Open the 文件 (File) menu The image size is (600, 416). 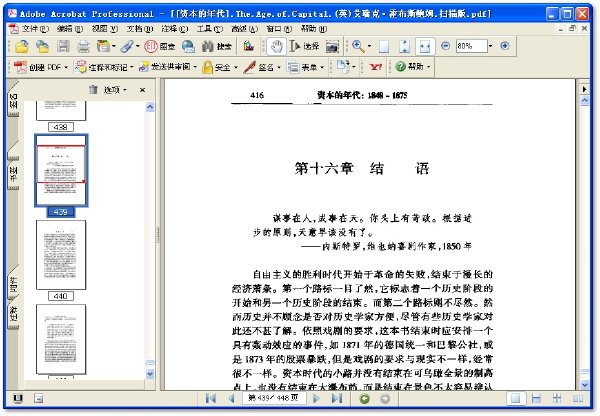point(35,29)
